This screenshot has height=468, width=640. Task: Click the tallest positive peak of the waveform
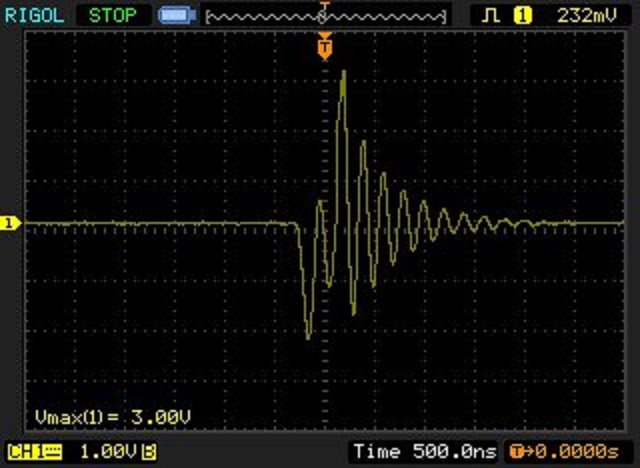(344, 73)
